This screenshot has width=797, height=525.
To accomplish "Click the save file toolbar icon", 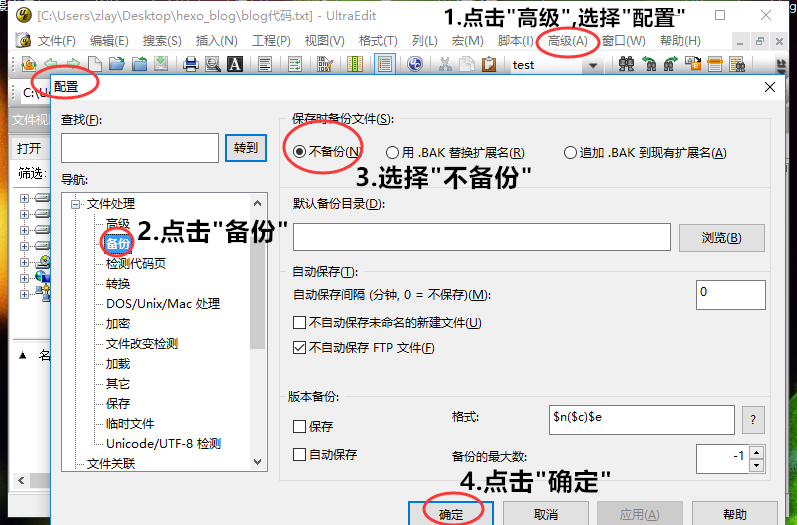I will point(161,64).
